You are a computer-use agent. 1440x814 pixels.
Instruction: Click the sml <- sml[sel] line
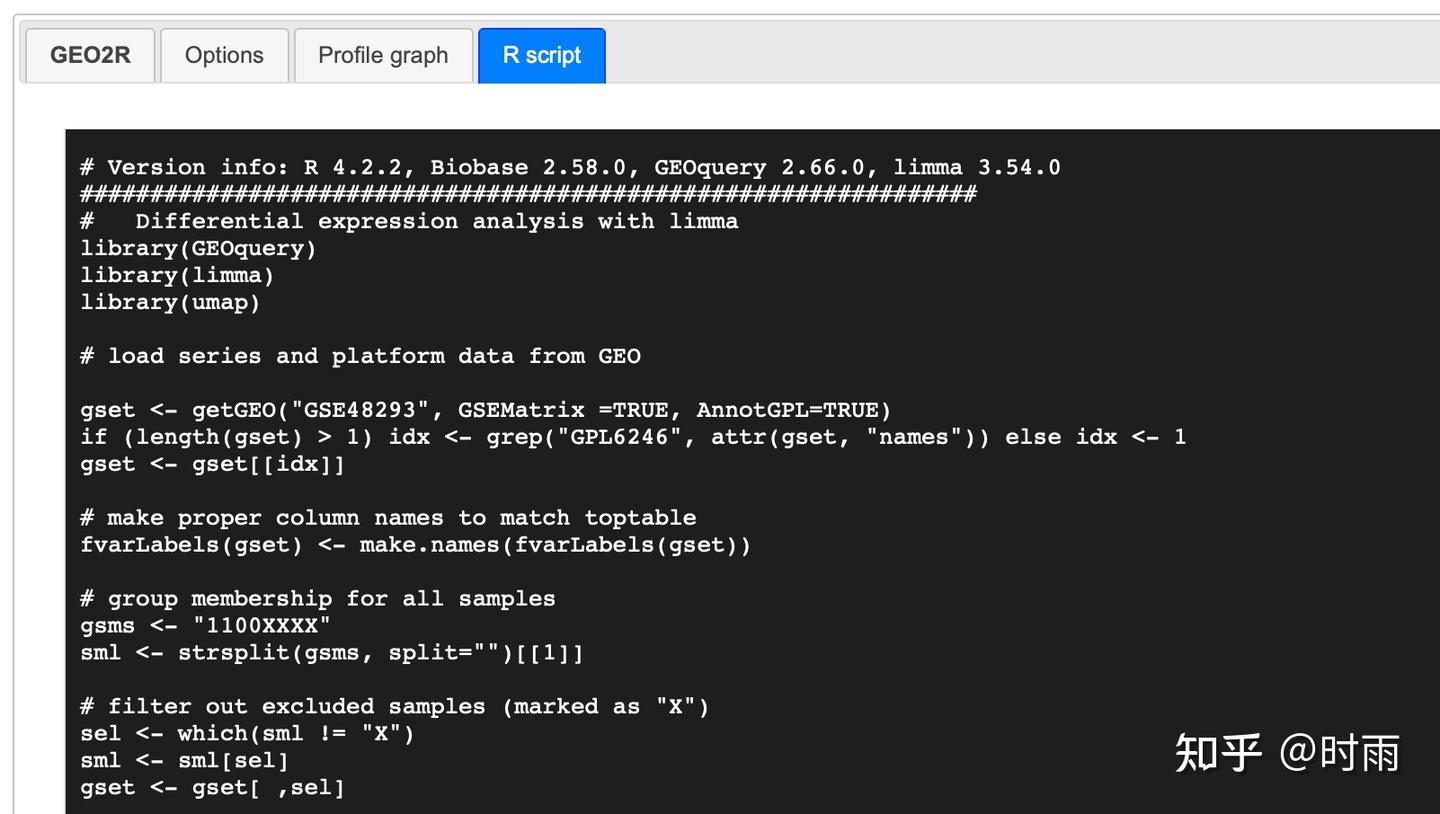184,761
